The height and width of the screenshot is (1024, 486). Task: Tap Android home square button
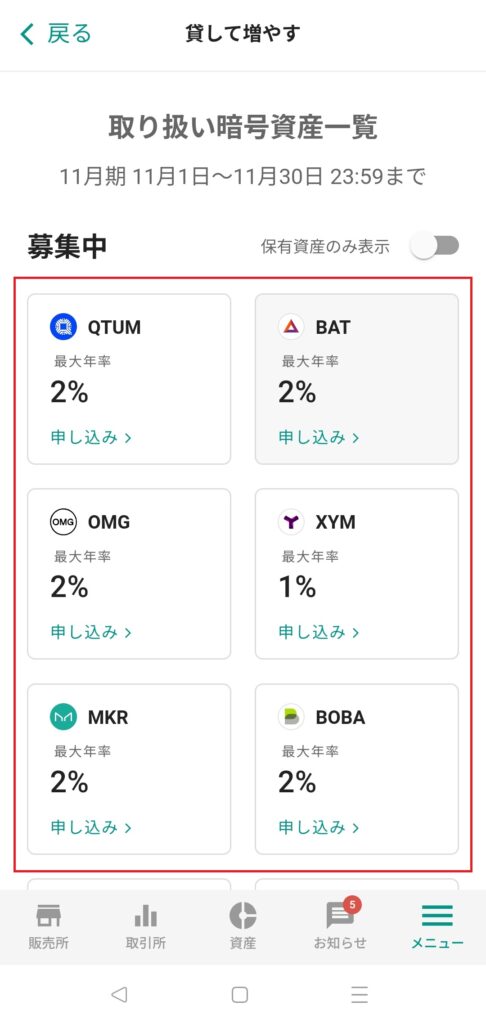(240, 995)
